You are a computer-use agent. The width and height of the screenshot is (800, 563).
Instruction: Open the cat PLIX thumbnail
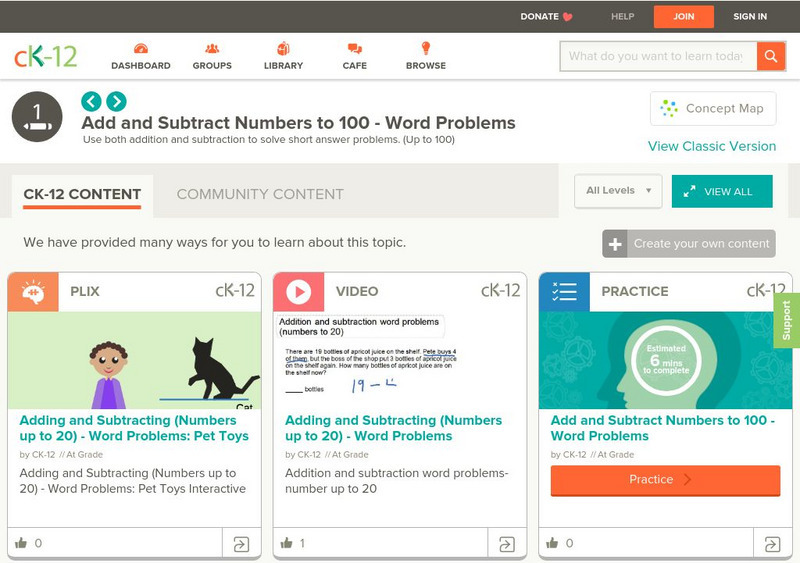click(x=134, y=360)
